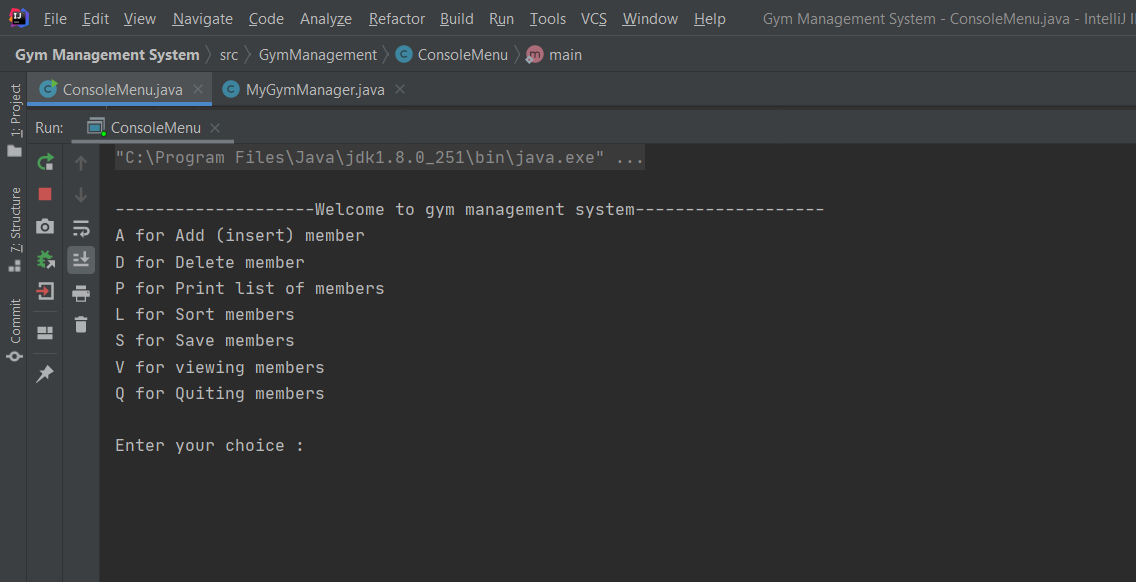The width and height of the screenshot is (1136, 582).
Task: Click the GymManagement breadcrumb link
Action: (x=317, y=54)
